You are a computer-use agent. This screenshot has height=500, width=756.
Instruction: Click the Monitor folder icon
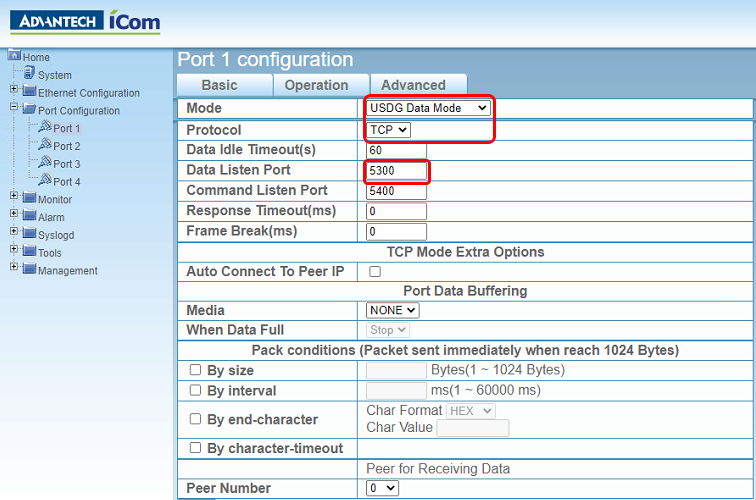[x=29, y=198]
